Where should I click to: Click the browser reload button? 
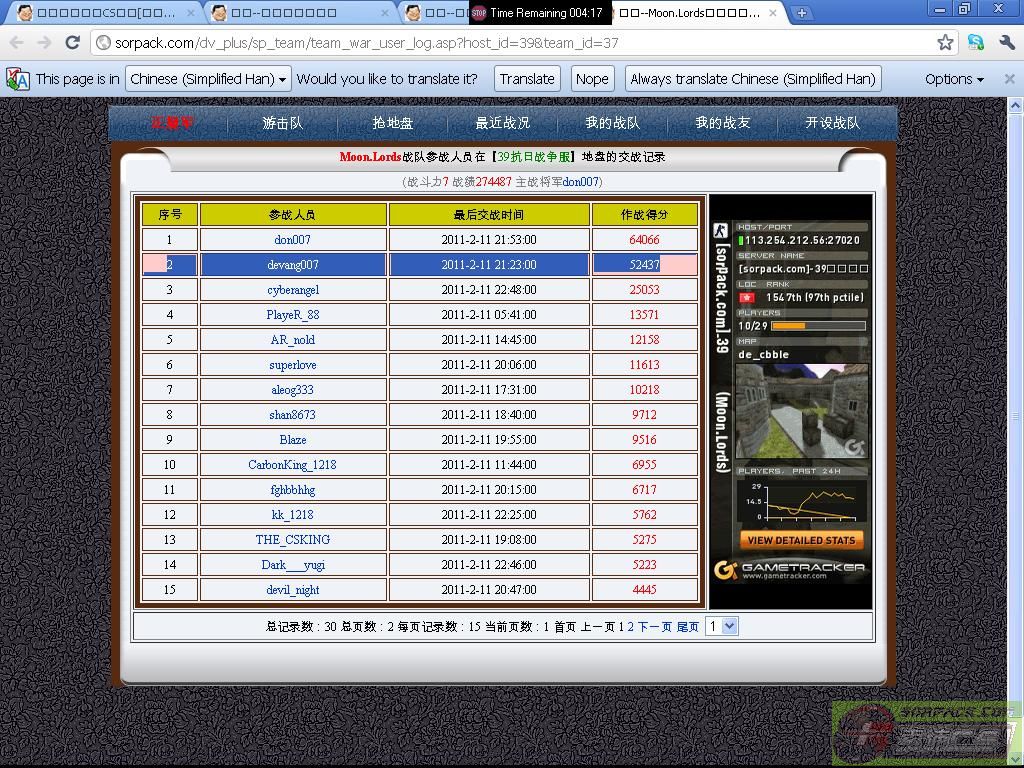point(72,43)
